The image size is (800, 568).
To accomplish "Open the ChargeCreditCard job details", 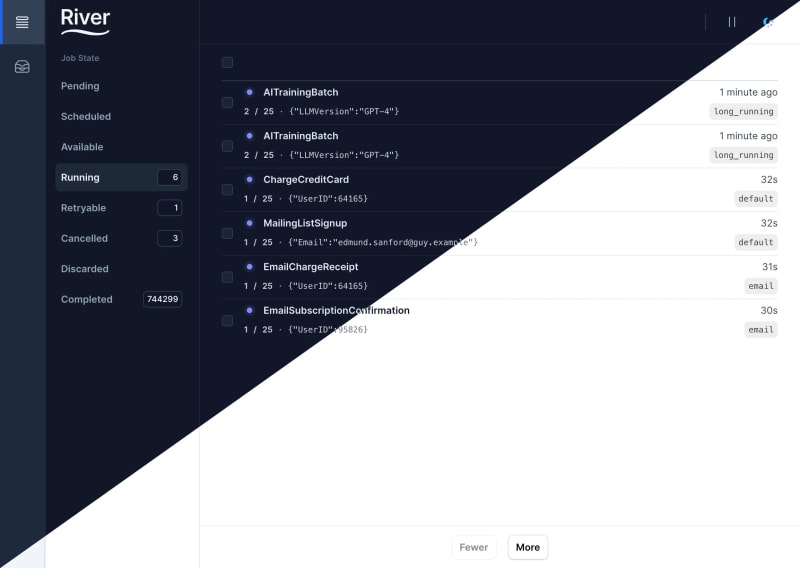I will pos(306,180).
